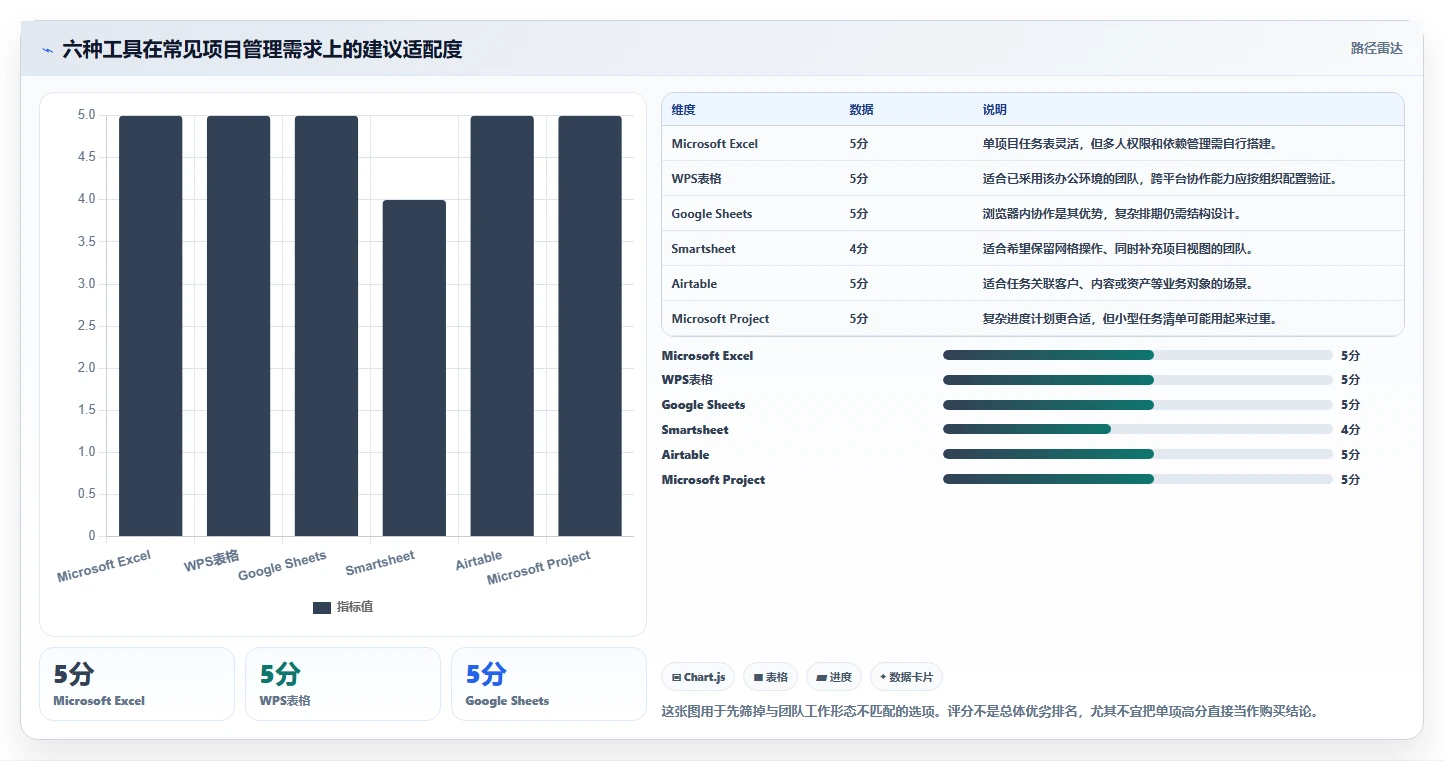The width and height of the screenshot is (1444, 761).
Task: Click the 进度 chip
Action: click(834, 677)
